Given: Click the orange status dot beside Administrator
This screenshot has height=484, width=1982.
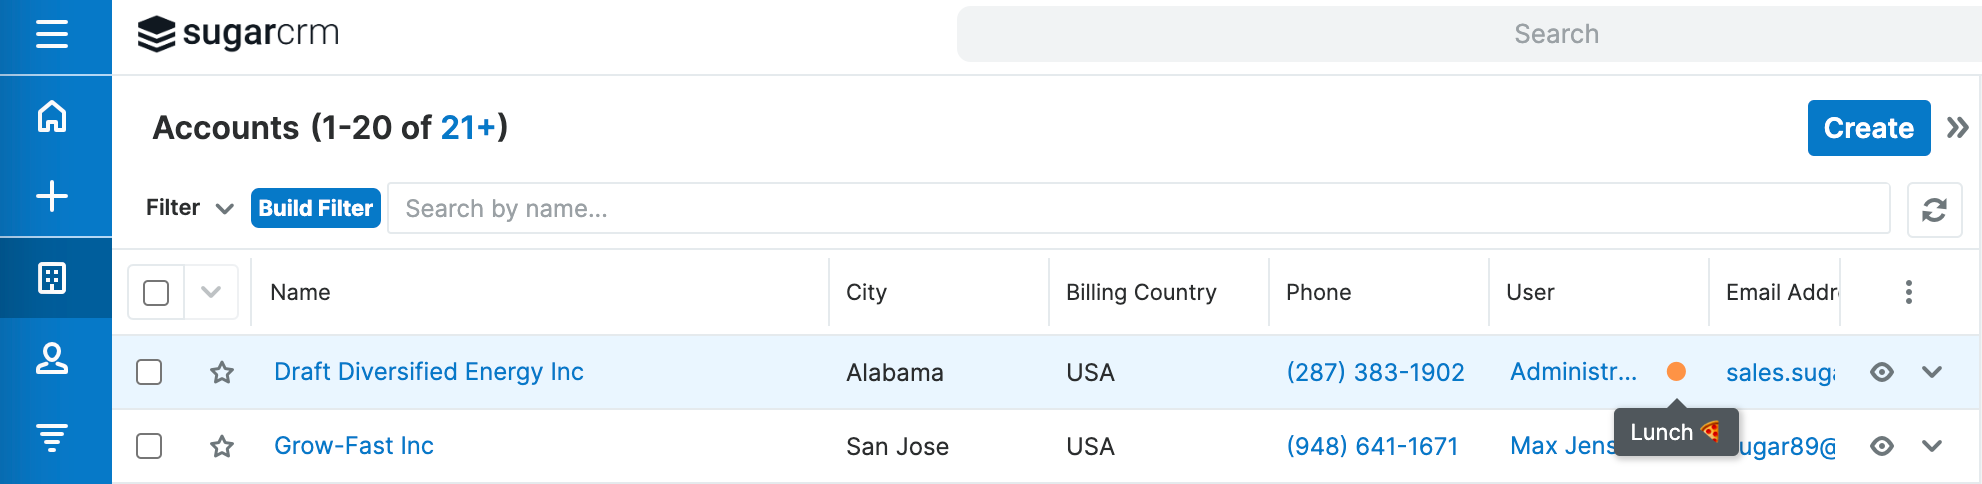Looking at the screenshot, I should coord(1677,372).
